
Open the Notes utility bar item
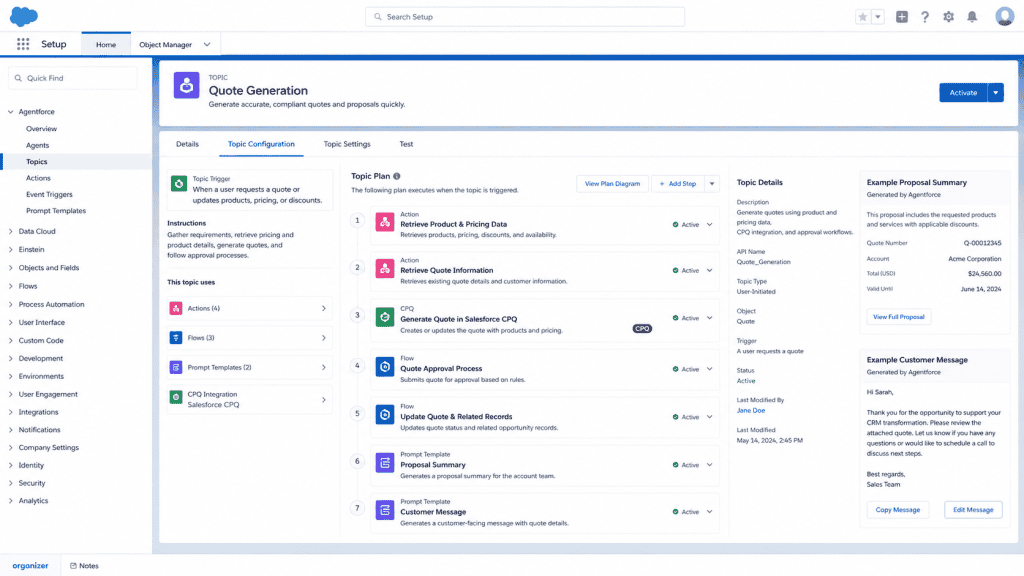pyautogui.click(x=84, y=566)
